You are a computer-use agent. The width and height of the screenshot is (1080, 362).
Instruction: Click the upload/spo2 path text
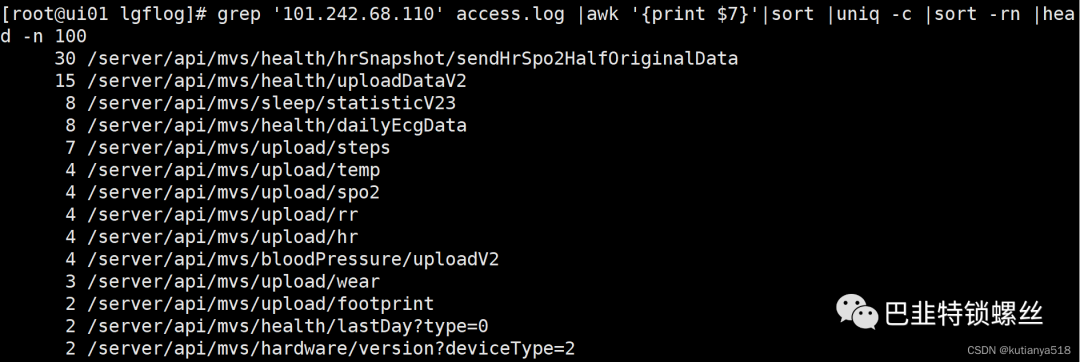click(233, 192)
